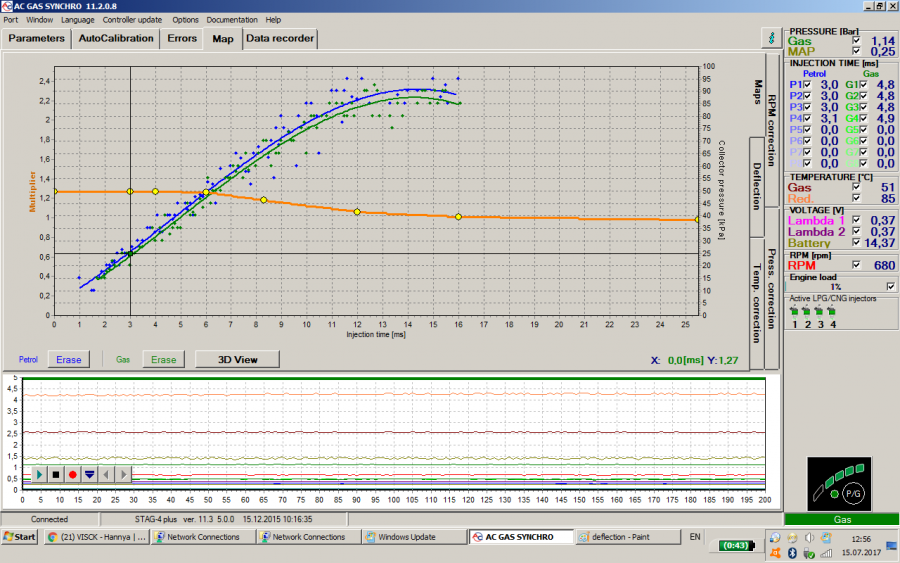This screenshot has width=900, height=563.
Task: Start recording with the red record icon
Action: [73, 474]
